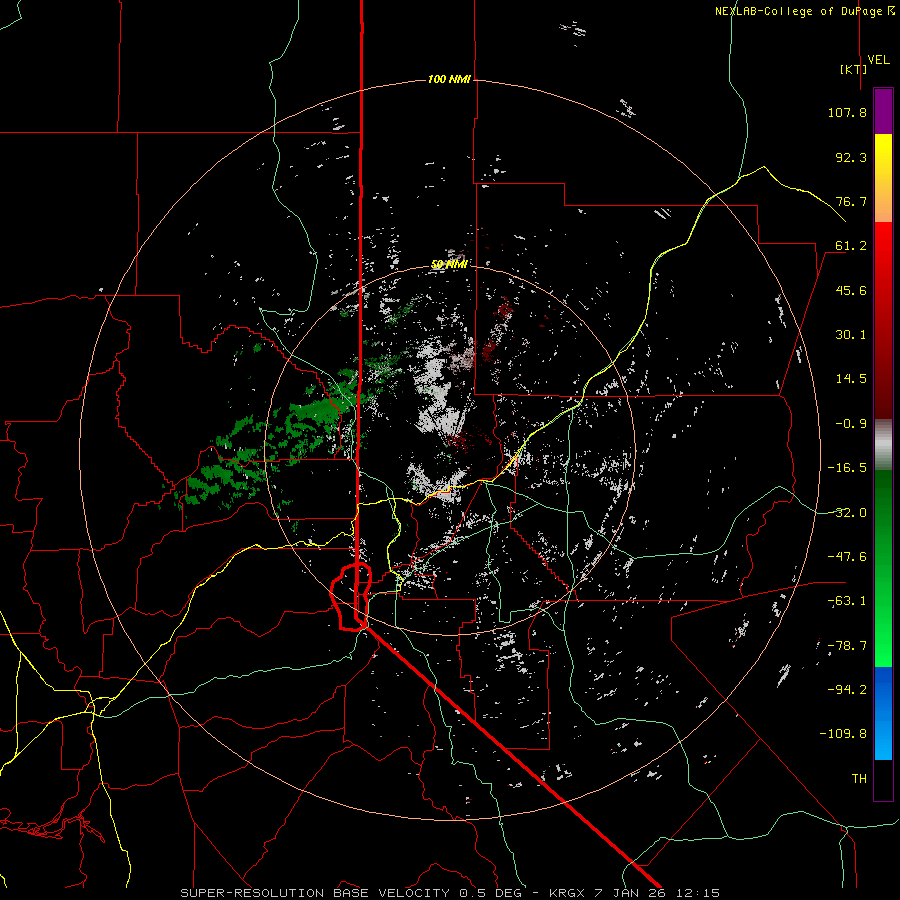The height and width of the screenshot is (900, 900).
Task: Pick the gray near-zero segment of the color bar
Action: click(883, 445)
